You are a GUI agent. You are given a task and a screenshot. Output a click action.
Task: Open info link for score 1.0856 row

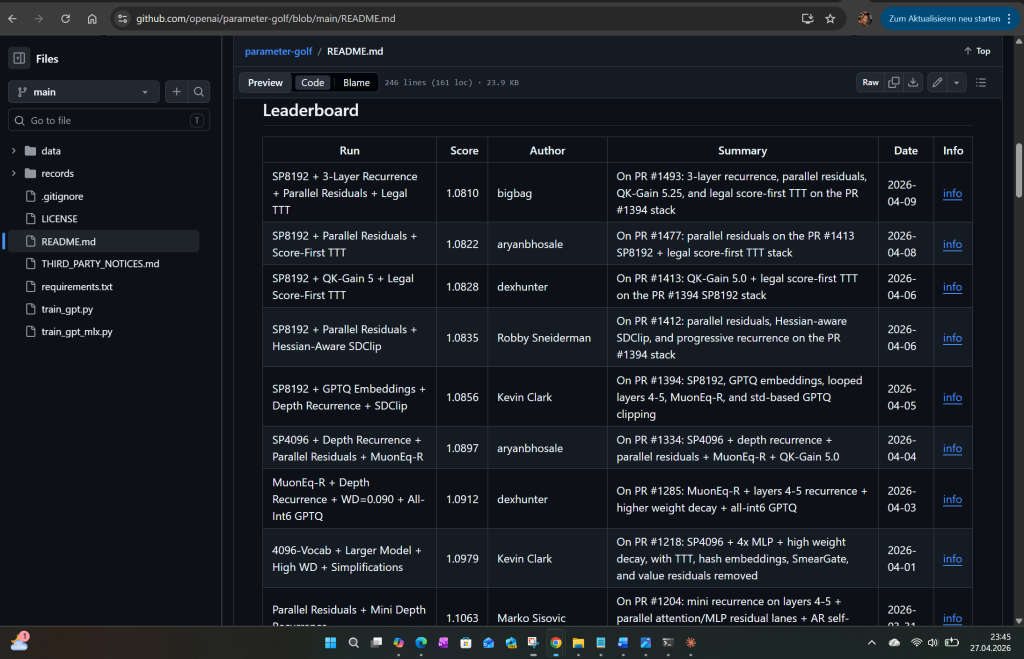pos(952,397)
